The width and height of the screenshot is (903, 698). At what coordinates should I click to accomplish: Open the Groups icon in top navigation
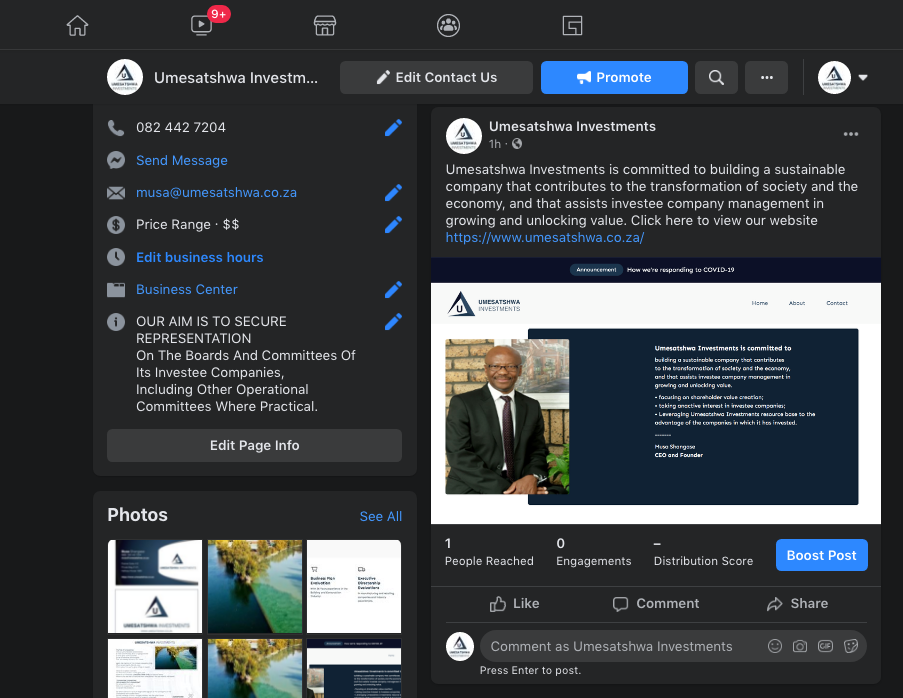pyautogui.click(x=448, y=25)
